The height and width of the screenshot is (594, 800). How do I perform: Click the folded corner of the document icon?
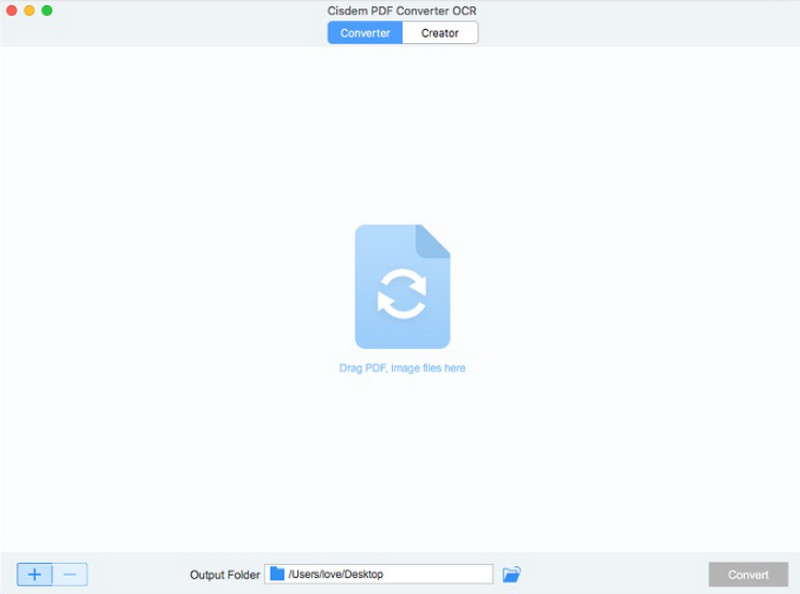(434, 240)
